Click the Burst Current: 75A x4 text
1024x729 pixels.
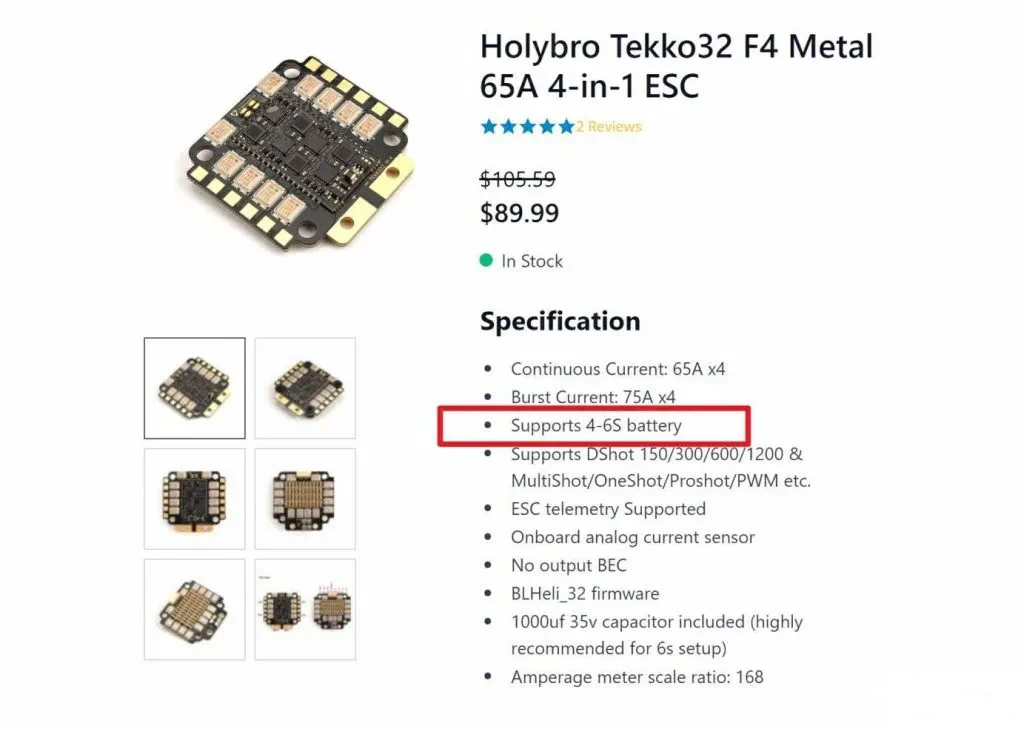coord(593,397)
